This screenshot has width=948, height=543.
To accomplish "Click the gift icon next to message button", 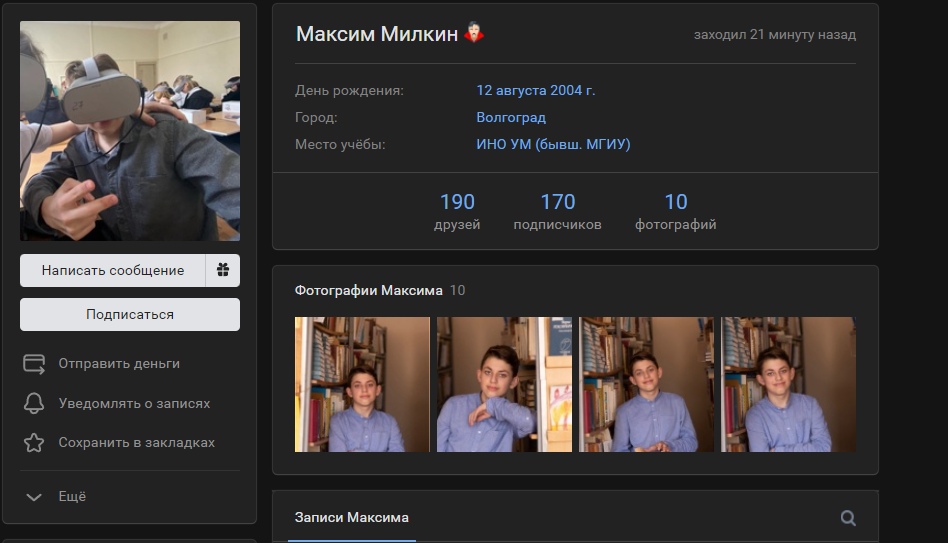I will click(222, 270).
